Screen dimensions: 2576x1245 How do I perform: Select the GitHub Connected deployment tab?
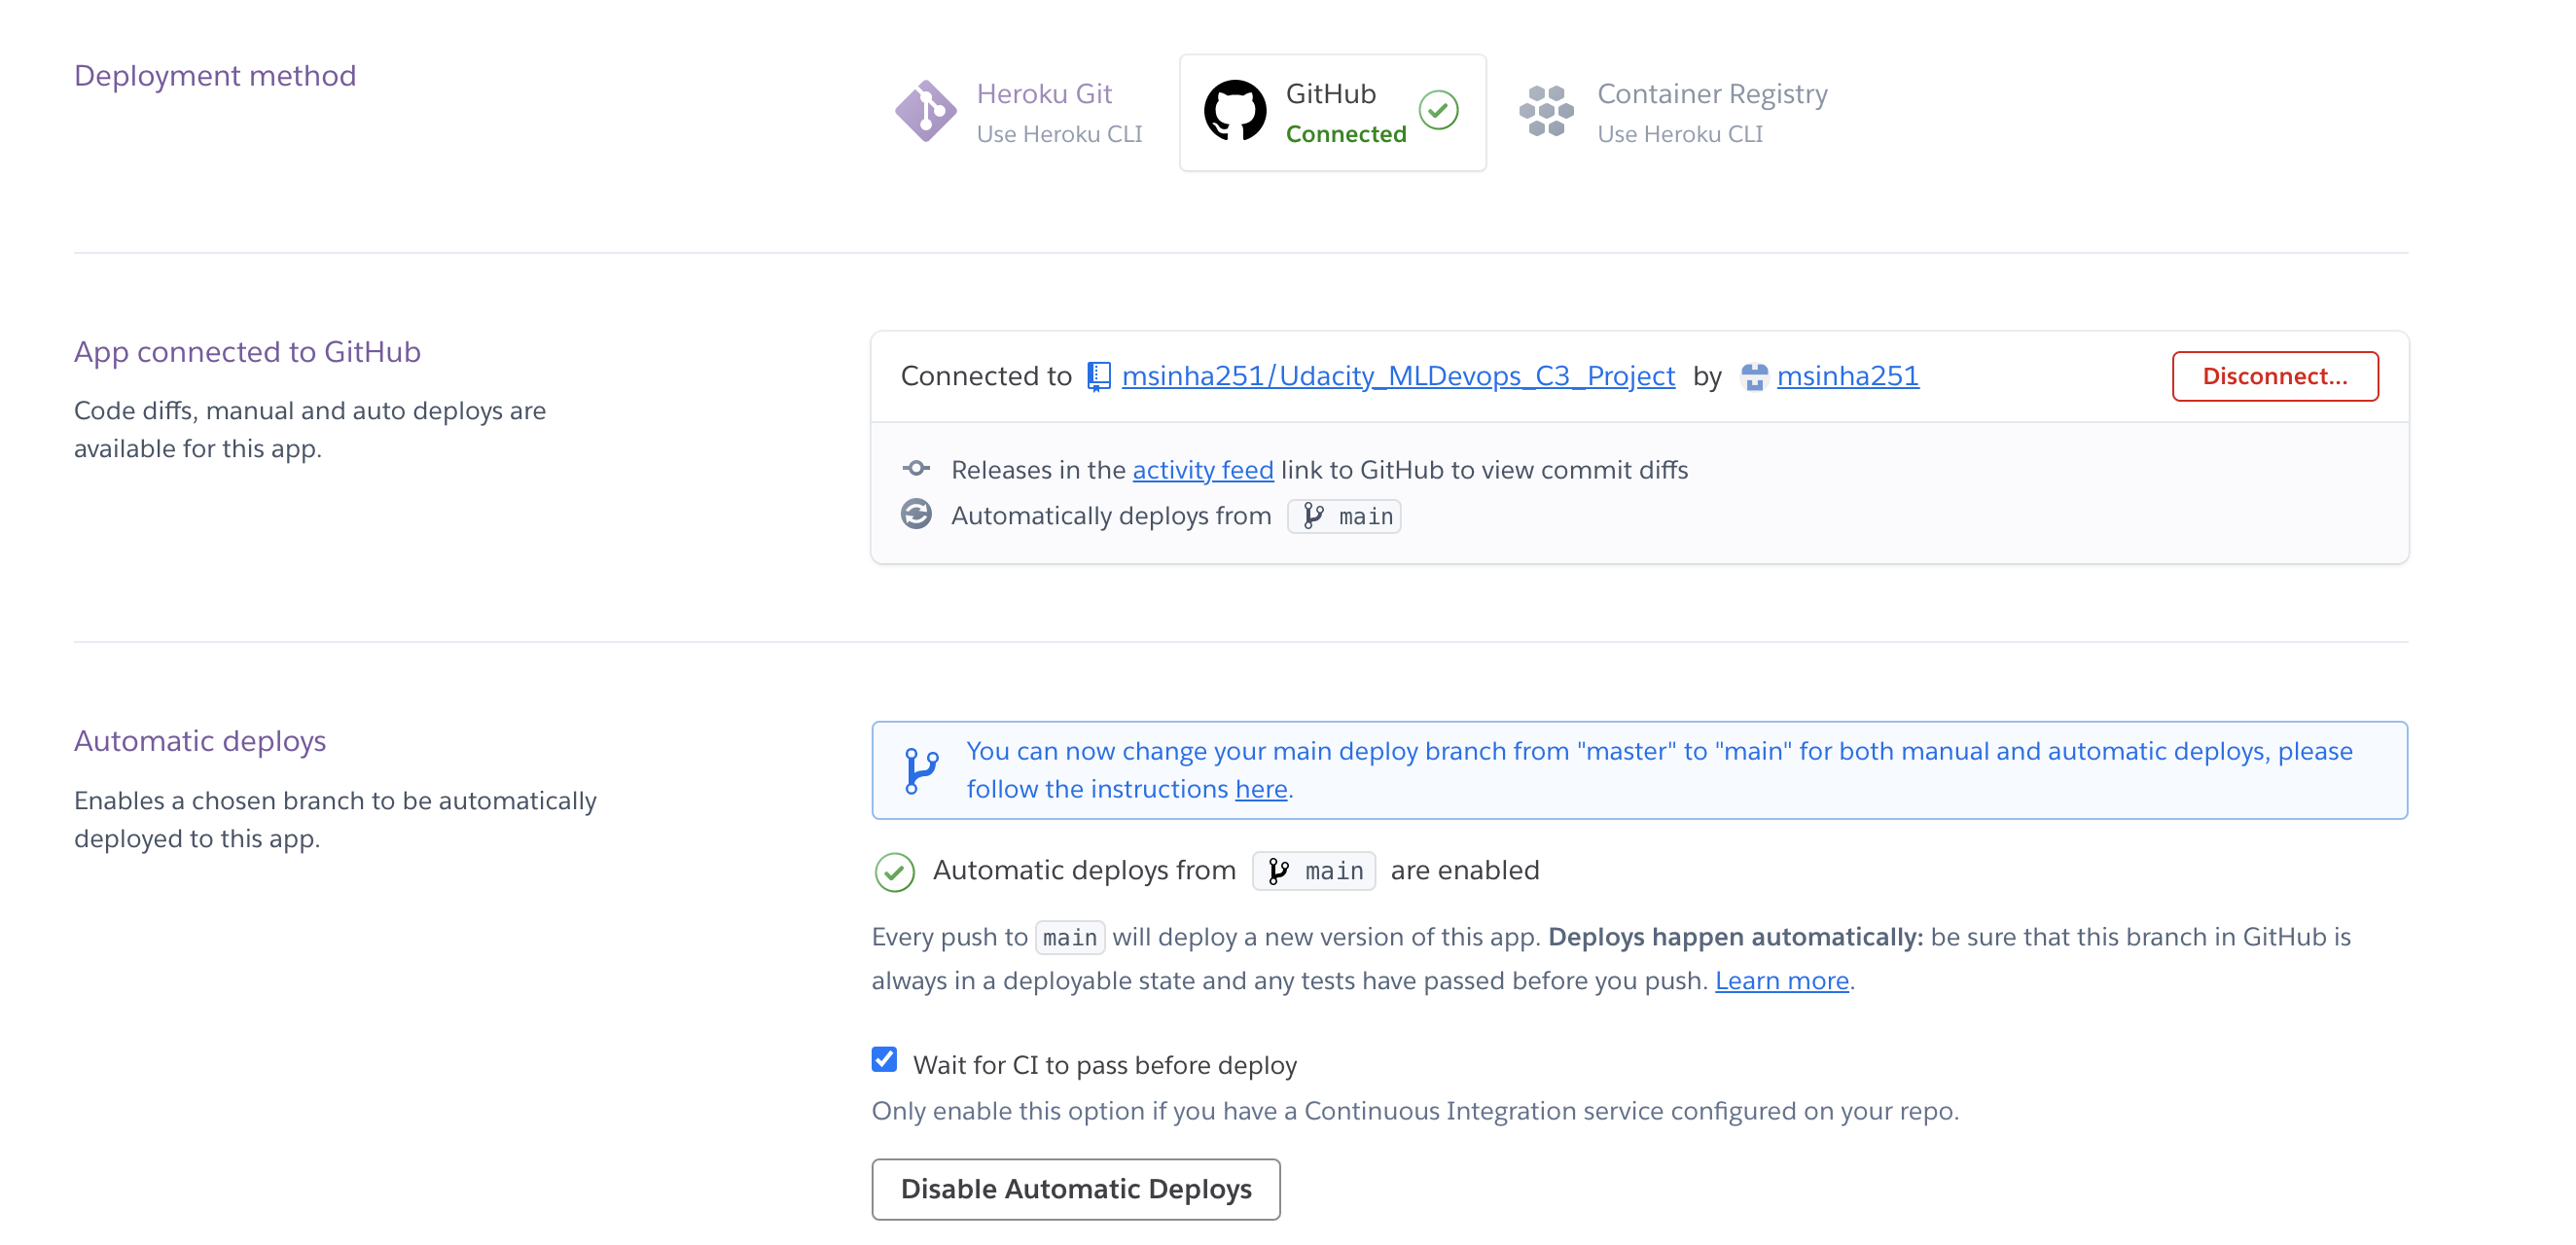[1332, 112]
